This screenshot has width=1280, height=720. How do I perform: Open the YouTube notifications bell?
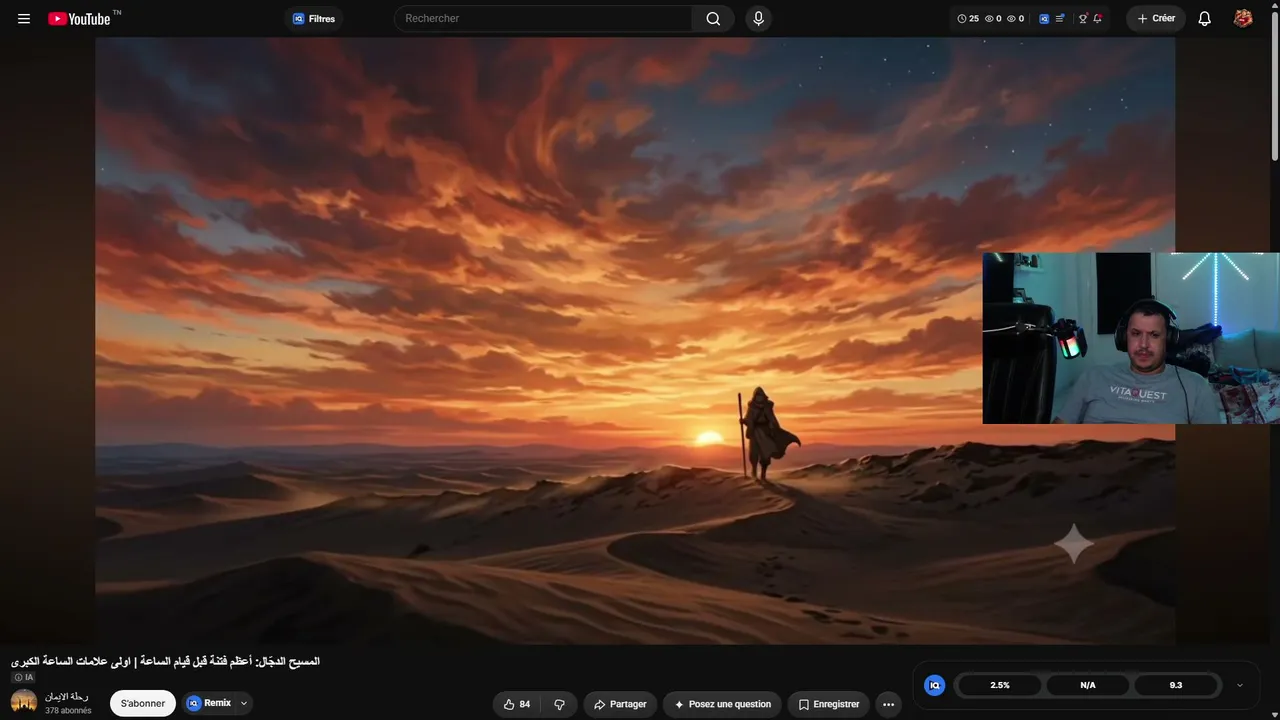tap(1205, 19)
